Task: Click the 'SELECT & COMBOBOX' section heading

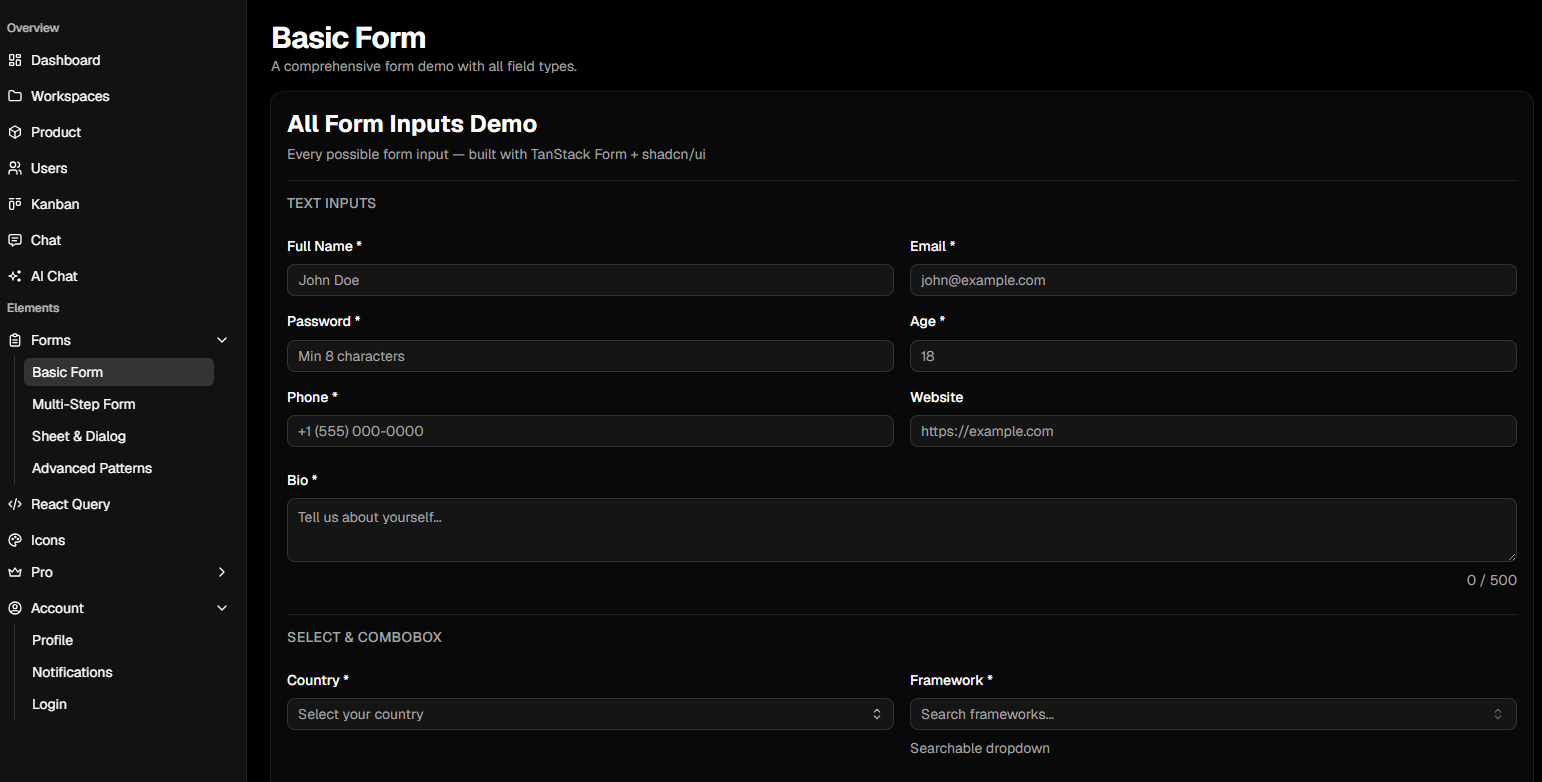Action: coord(364,637)
